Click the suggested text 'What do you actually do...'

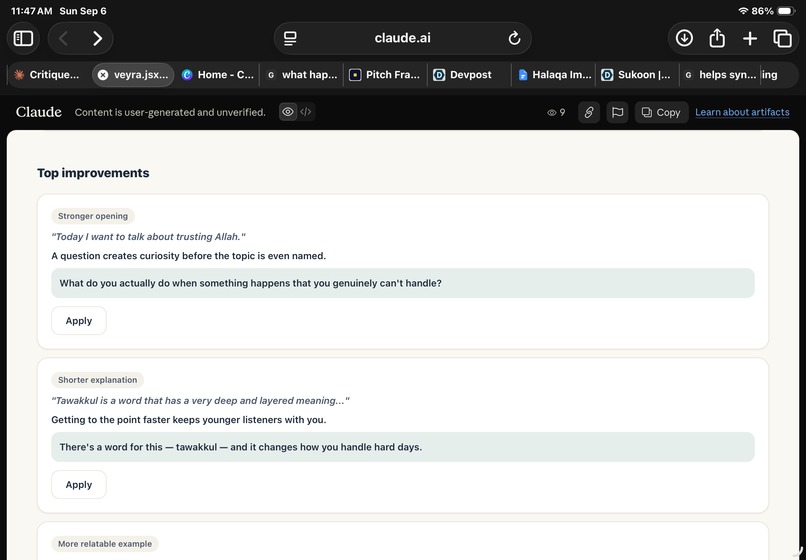[x=250, y=283]
